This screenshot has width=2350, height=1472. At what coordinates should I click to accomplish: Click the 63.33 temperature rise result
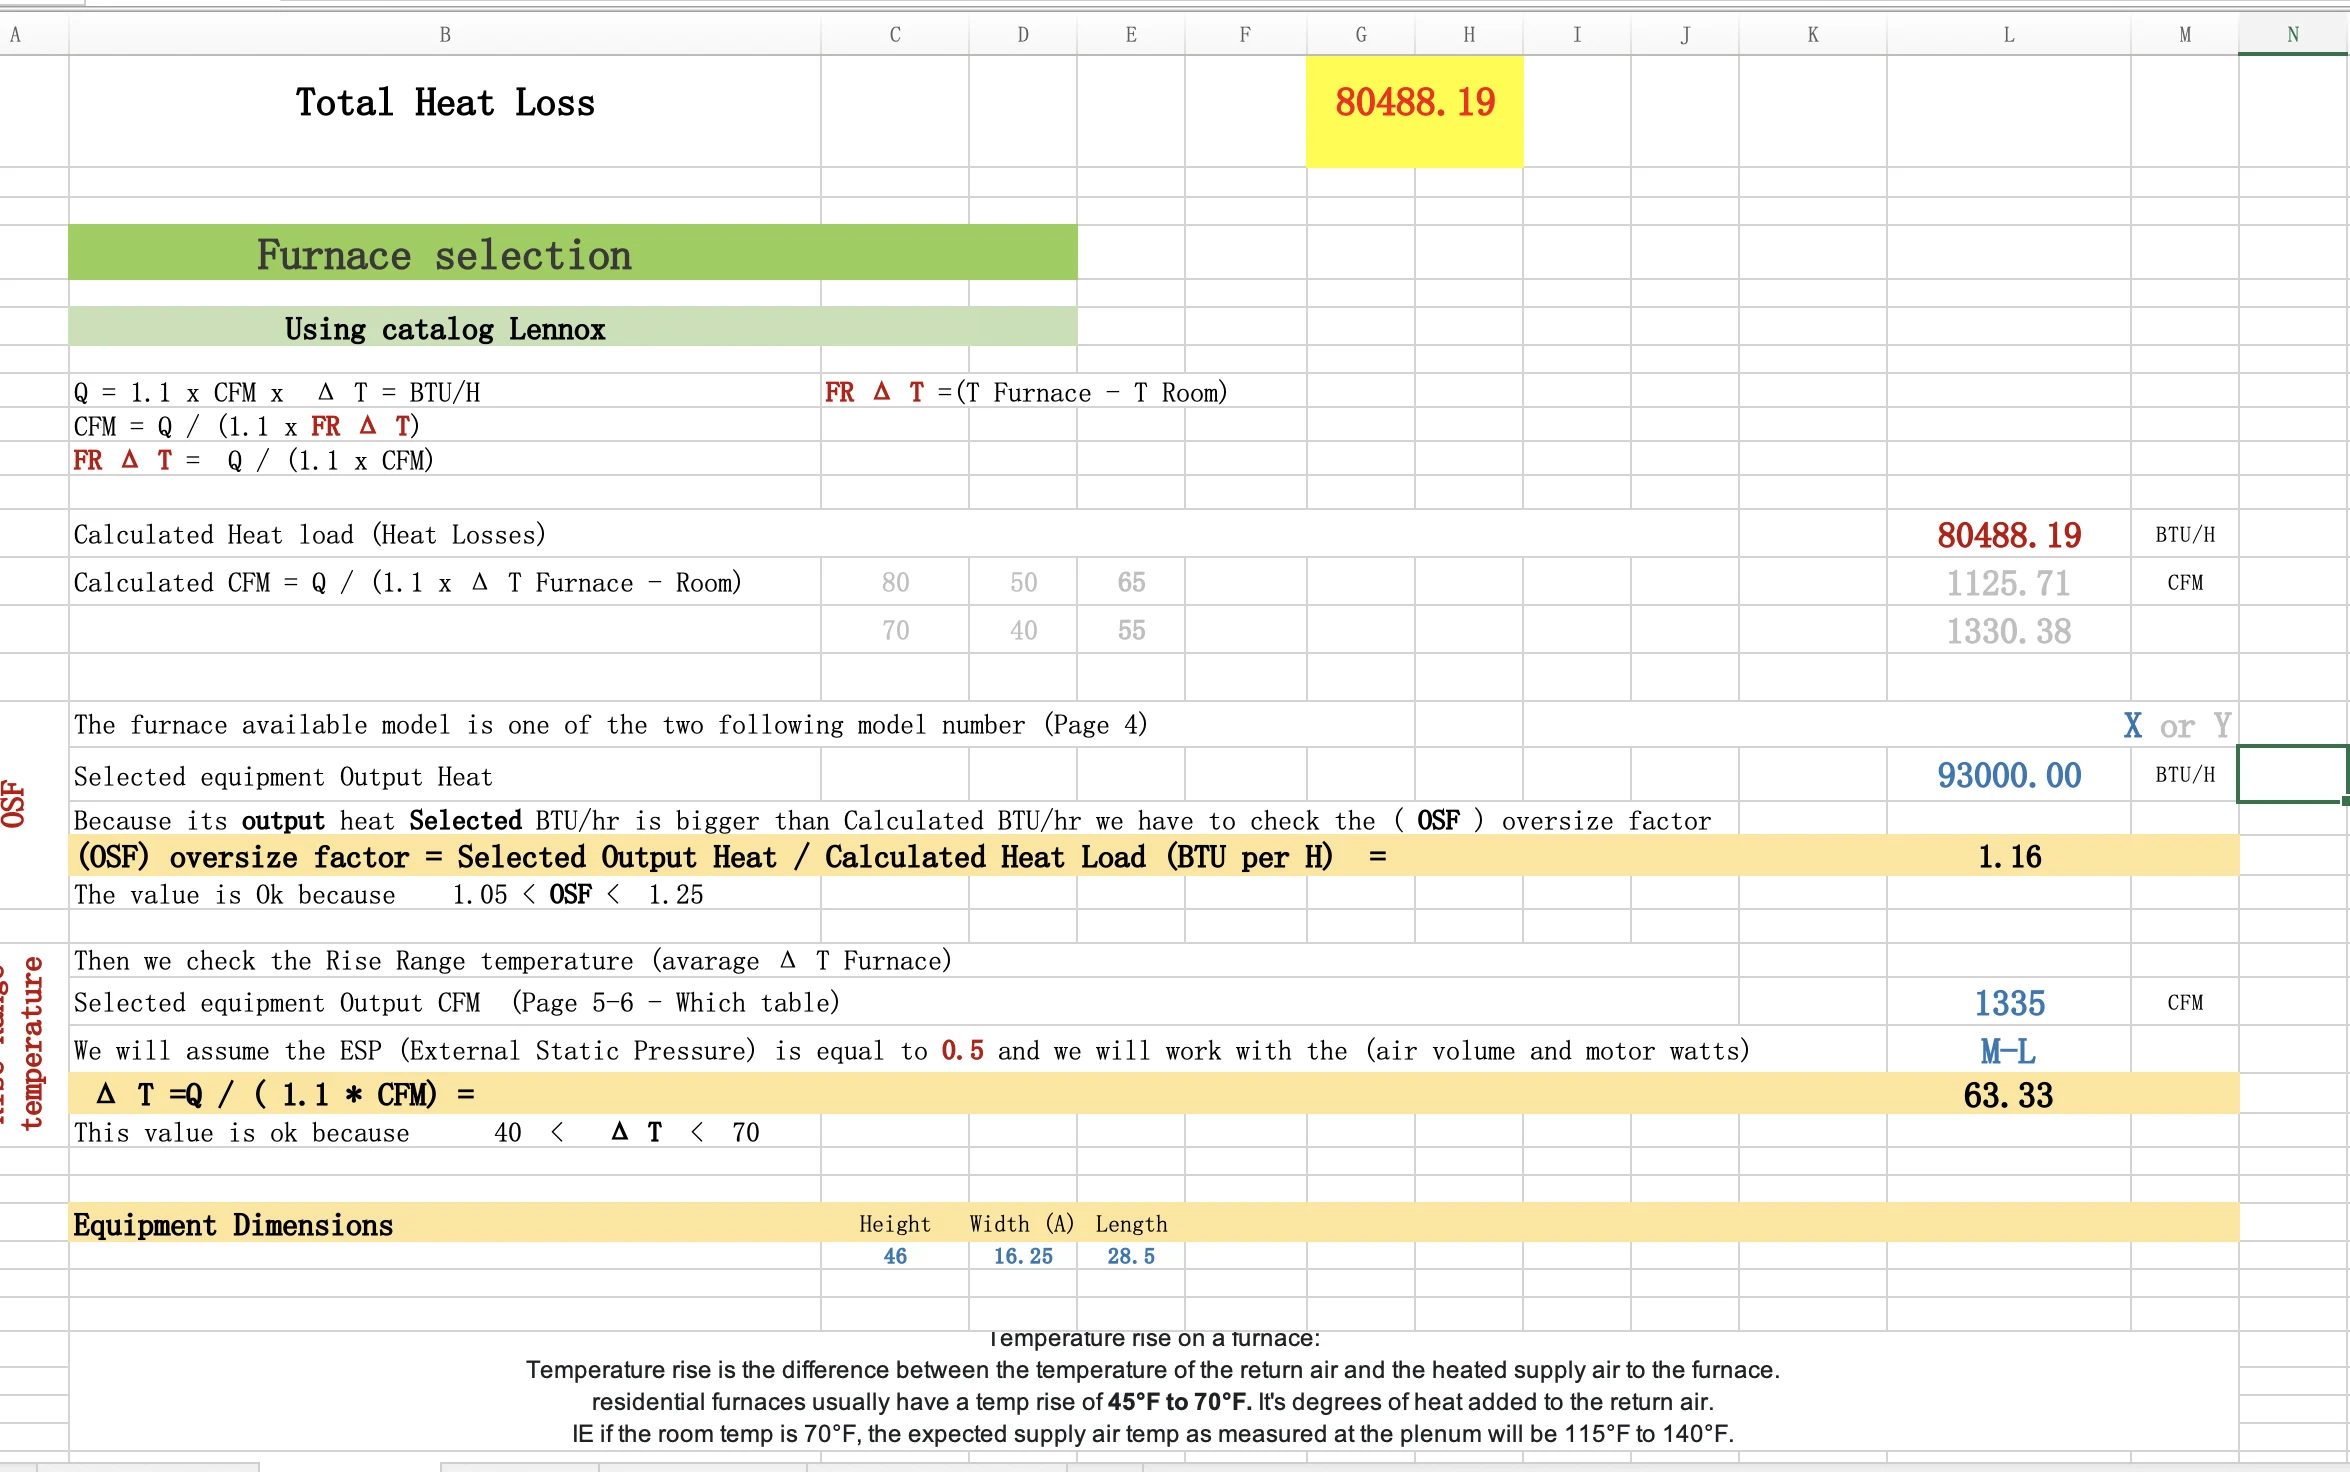tap(2009, 1095)
